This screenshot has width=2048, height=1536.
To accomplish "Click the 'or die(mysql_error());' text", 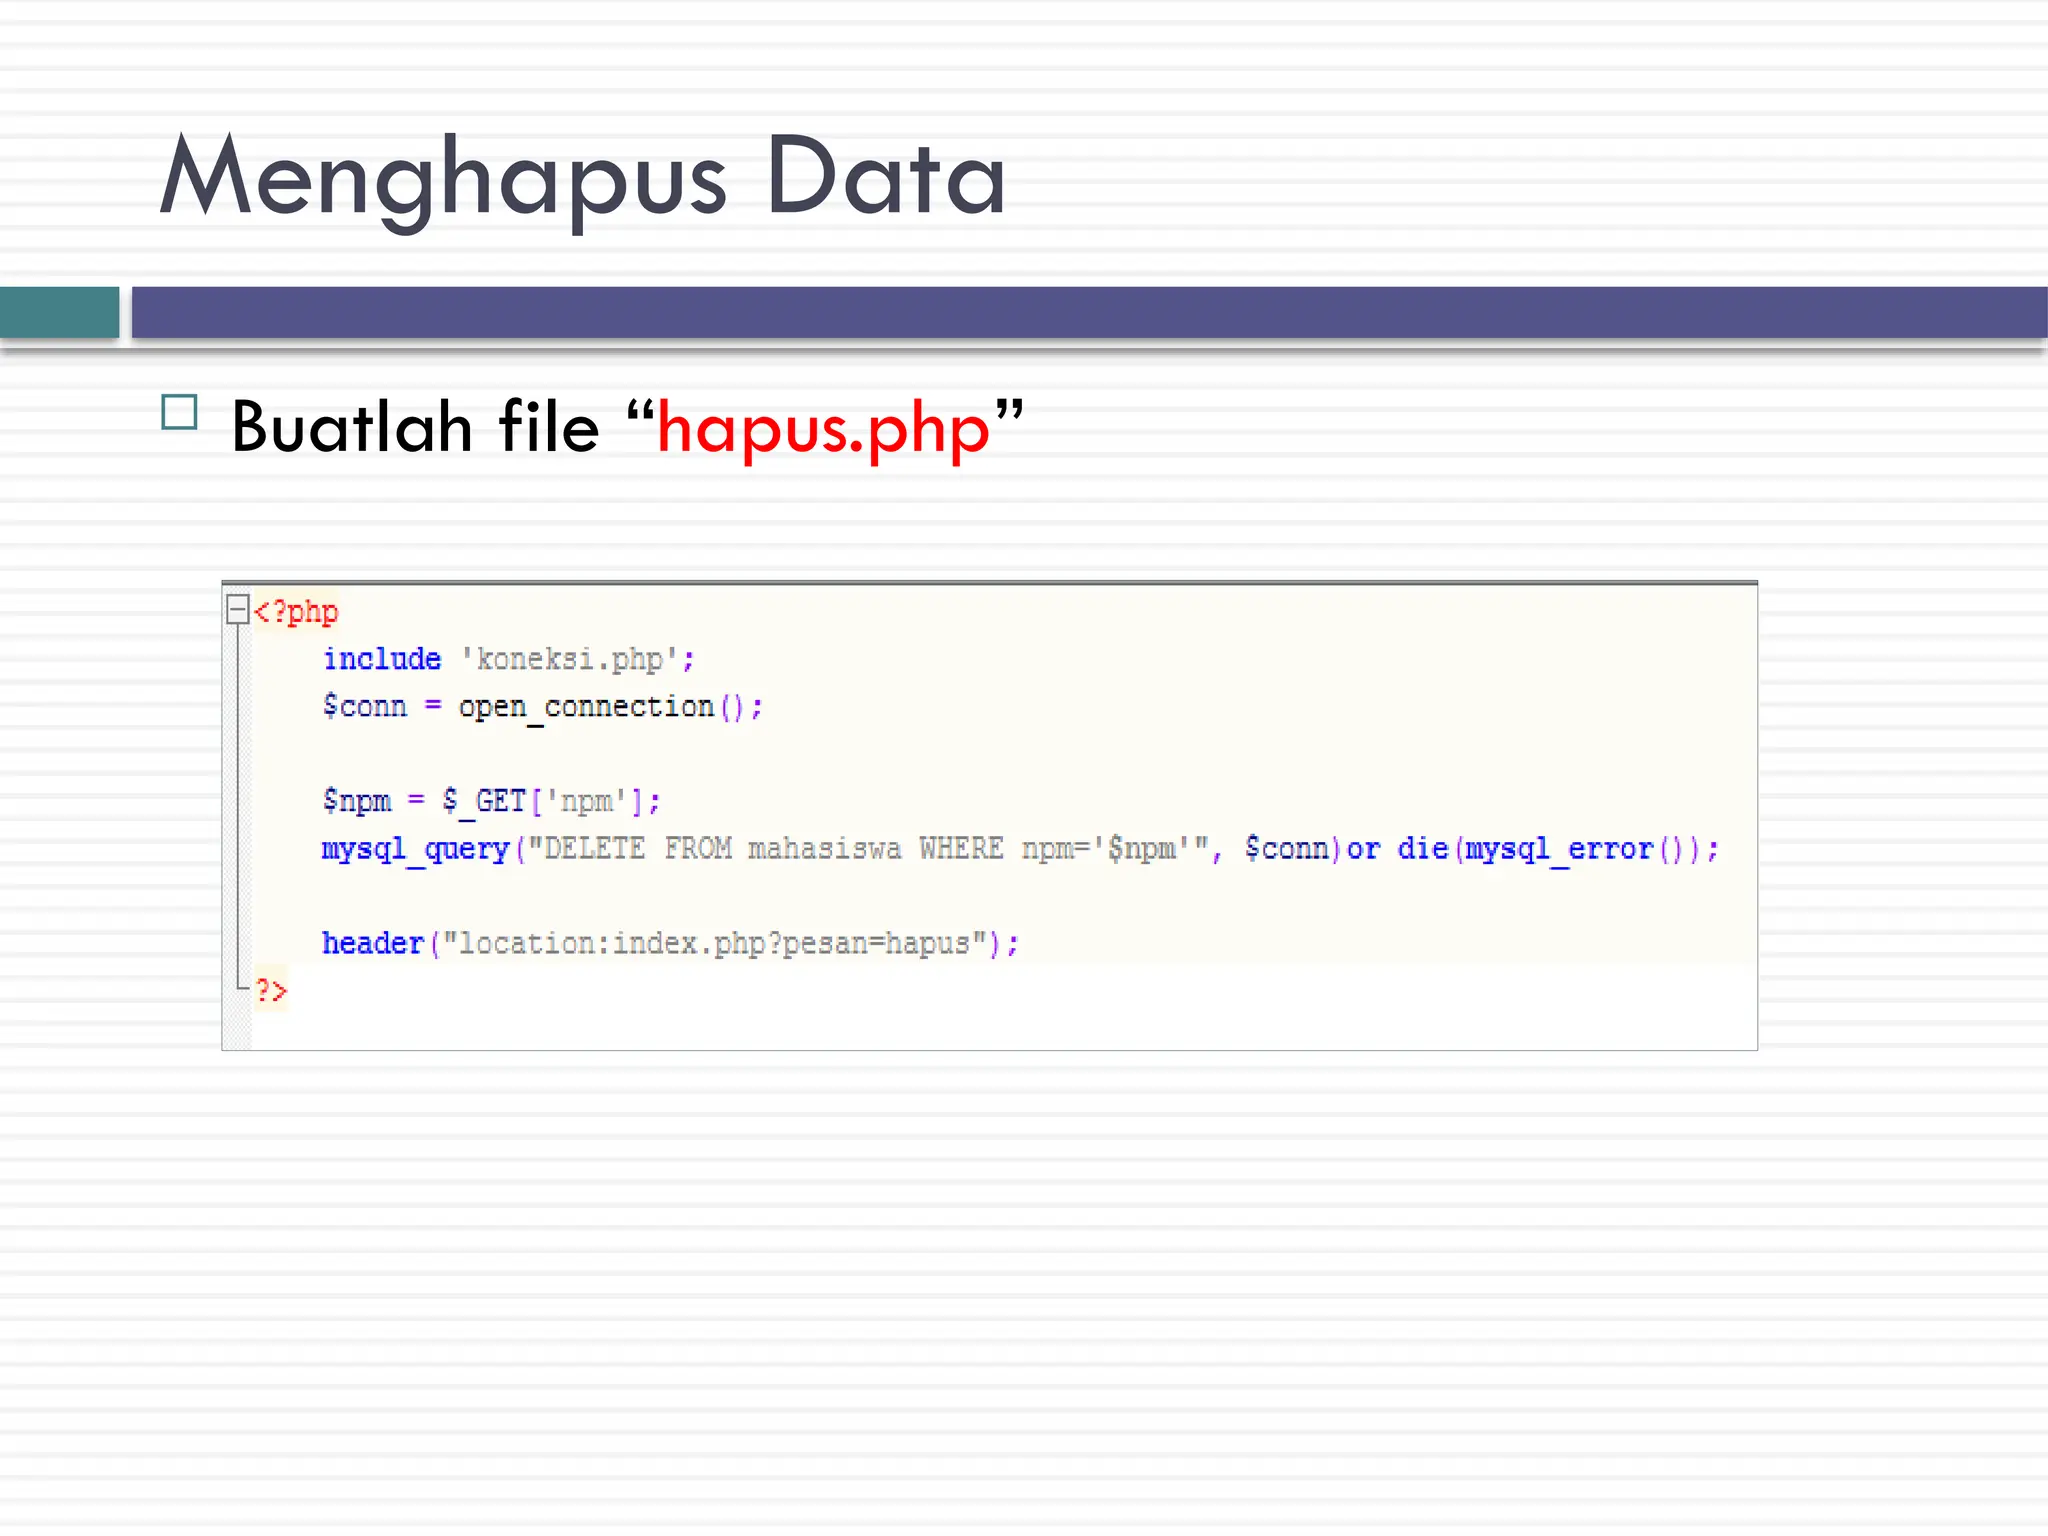I will (x=1532, y=849).
